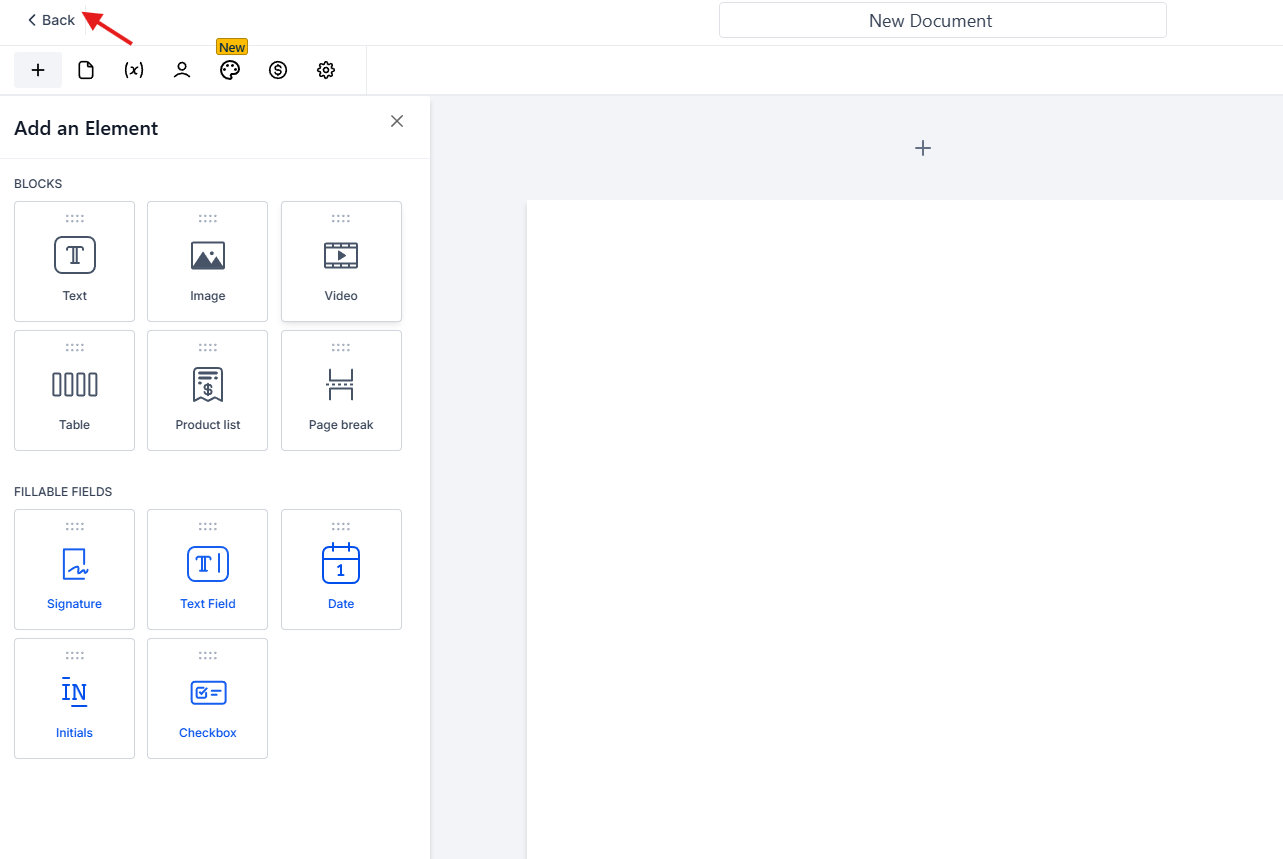Close the Add an Element panel
The image size is (1283, 859).
tap(397, 121)
